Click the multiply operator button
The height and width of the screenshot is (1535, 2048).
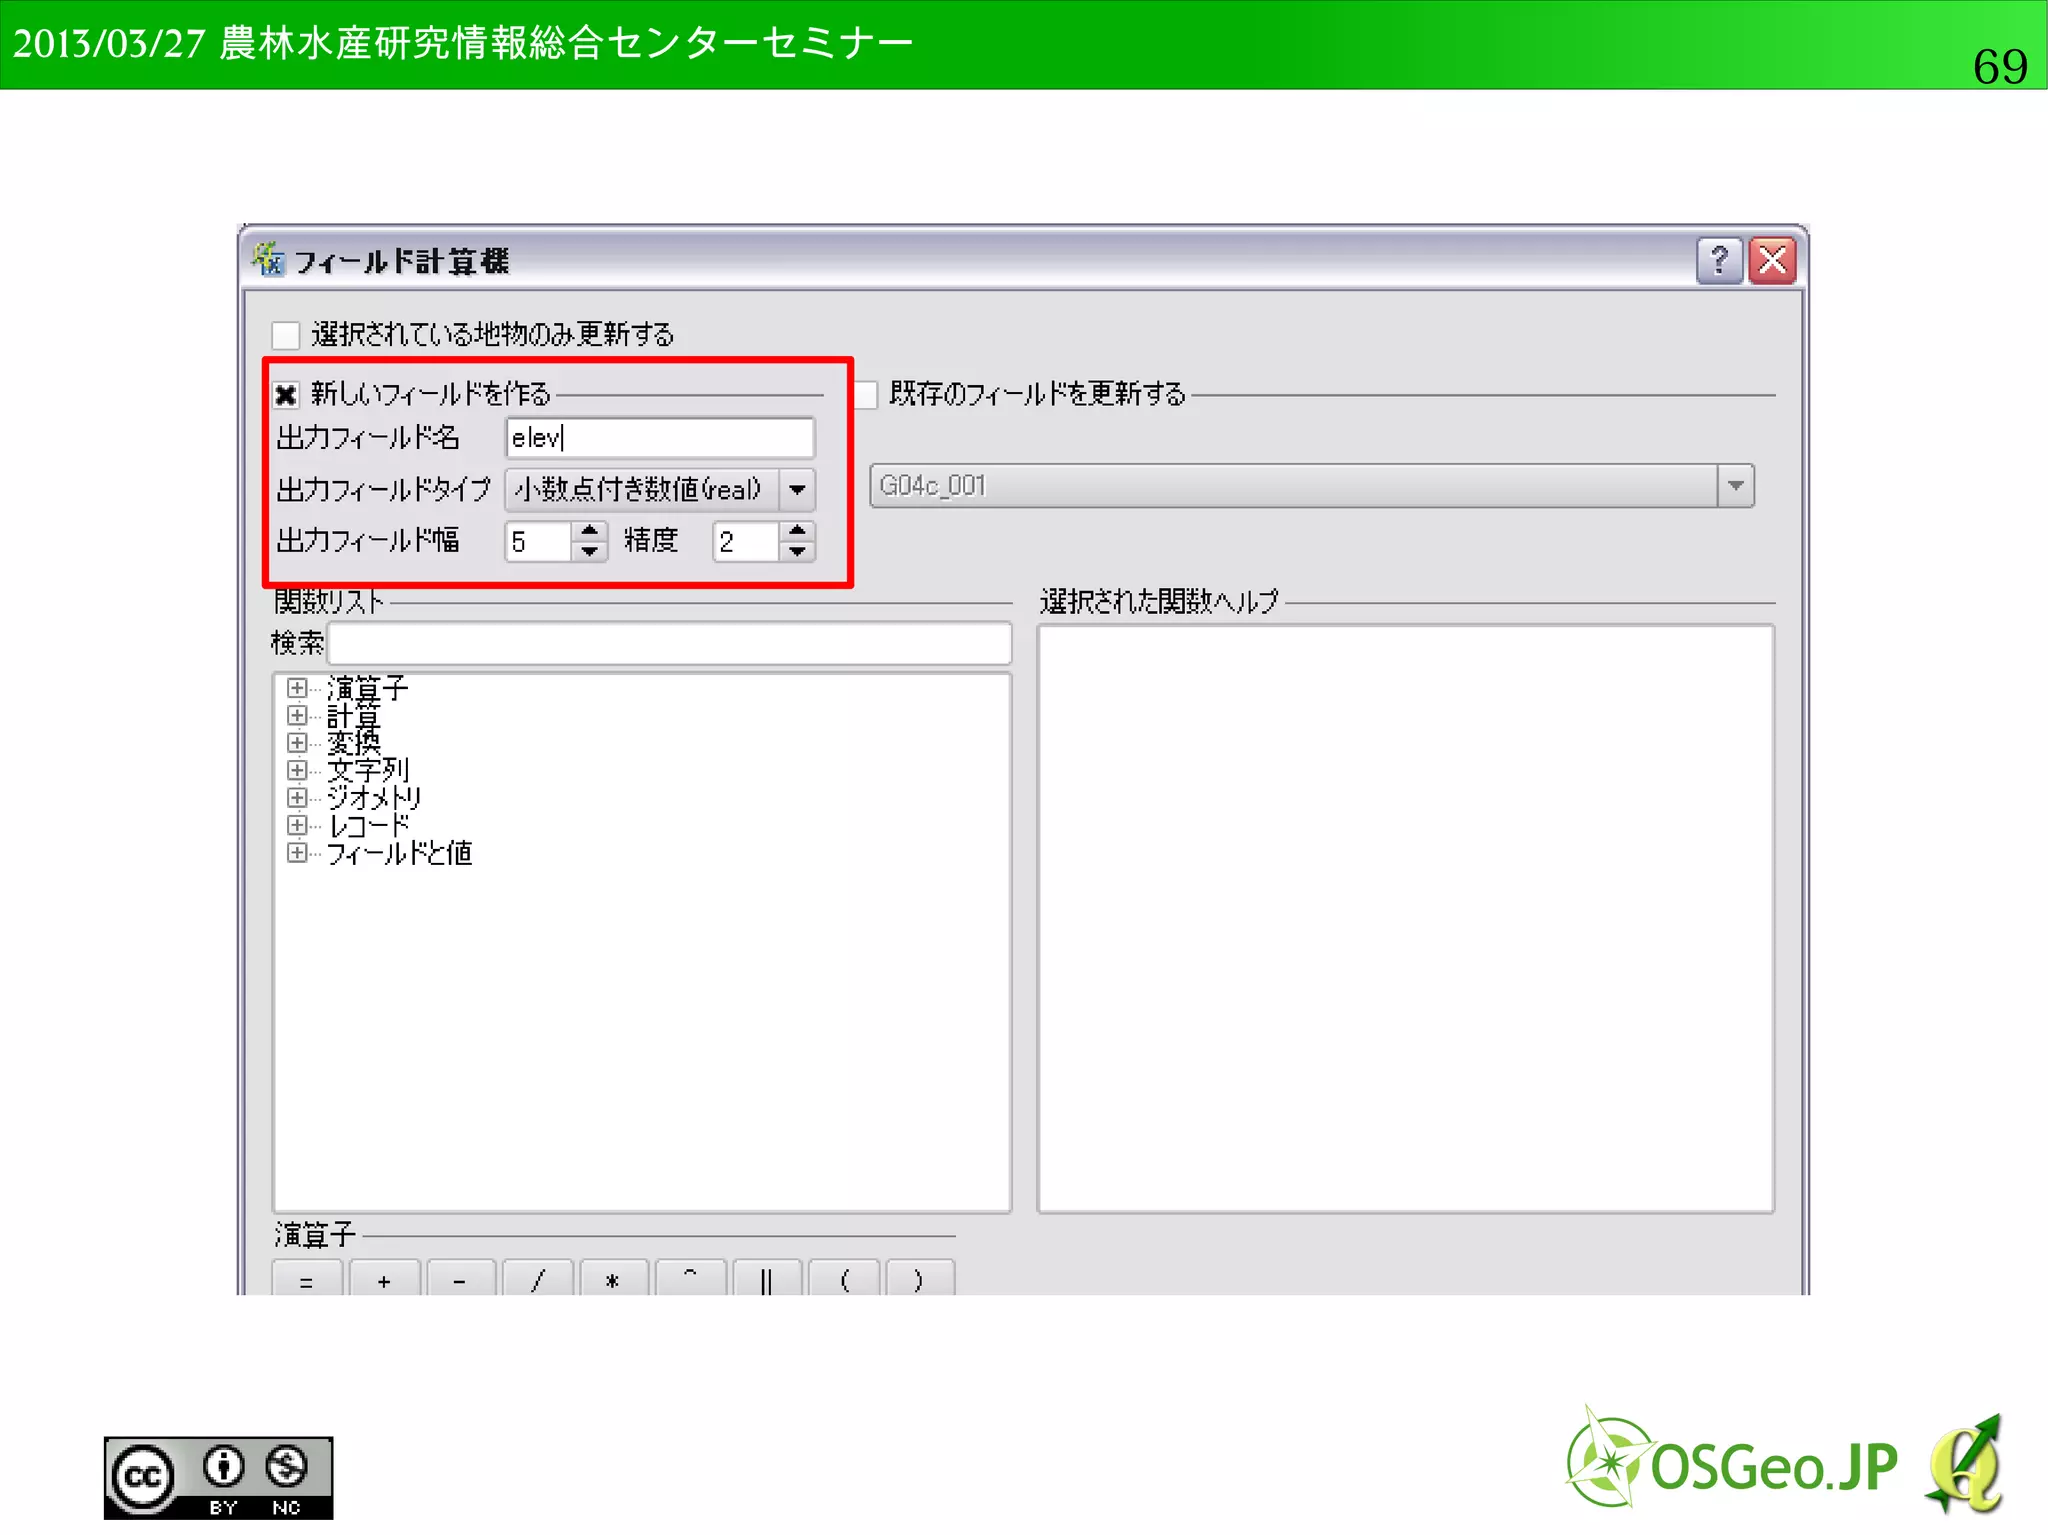pos(613,1278)
